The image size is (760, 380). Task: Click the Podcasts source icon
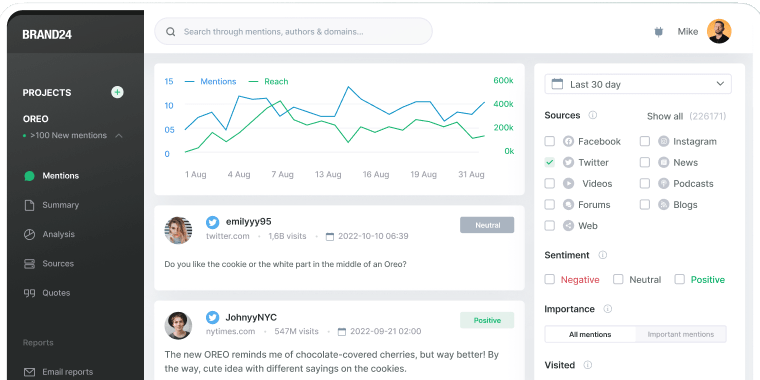[664, 184]
